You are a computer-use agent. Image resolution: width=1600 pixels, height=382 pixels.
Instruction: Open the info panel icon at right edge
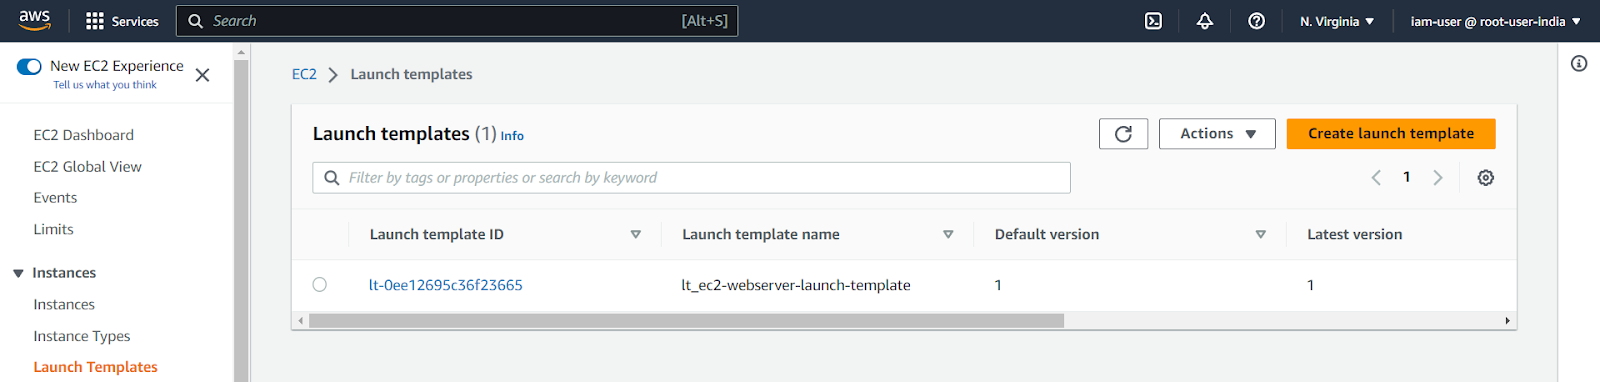[x=1579, y=64]
